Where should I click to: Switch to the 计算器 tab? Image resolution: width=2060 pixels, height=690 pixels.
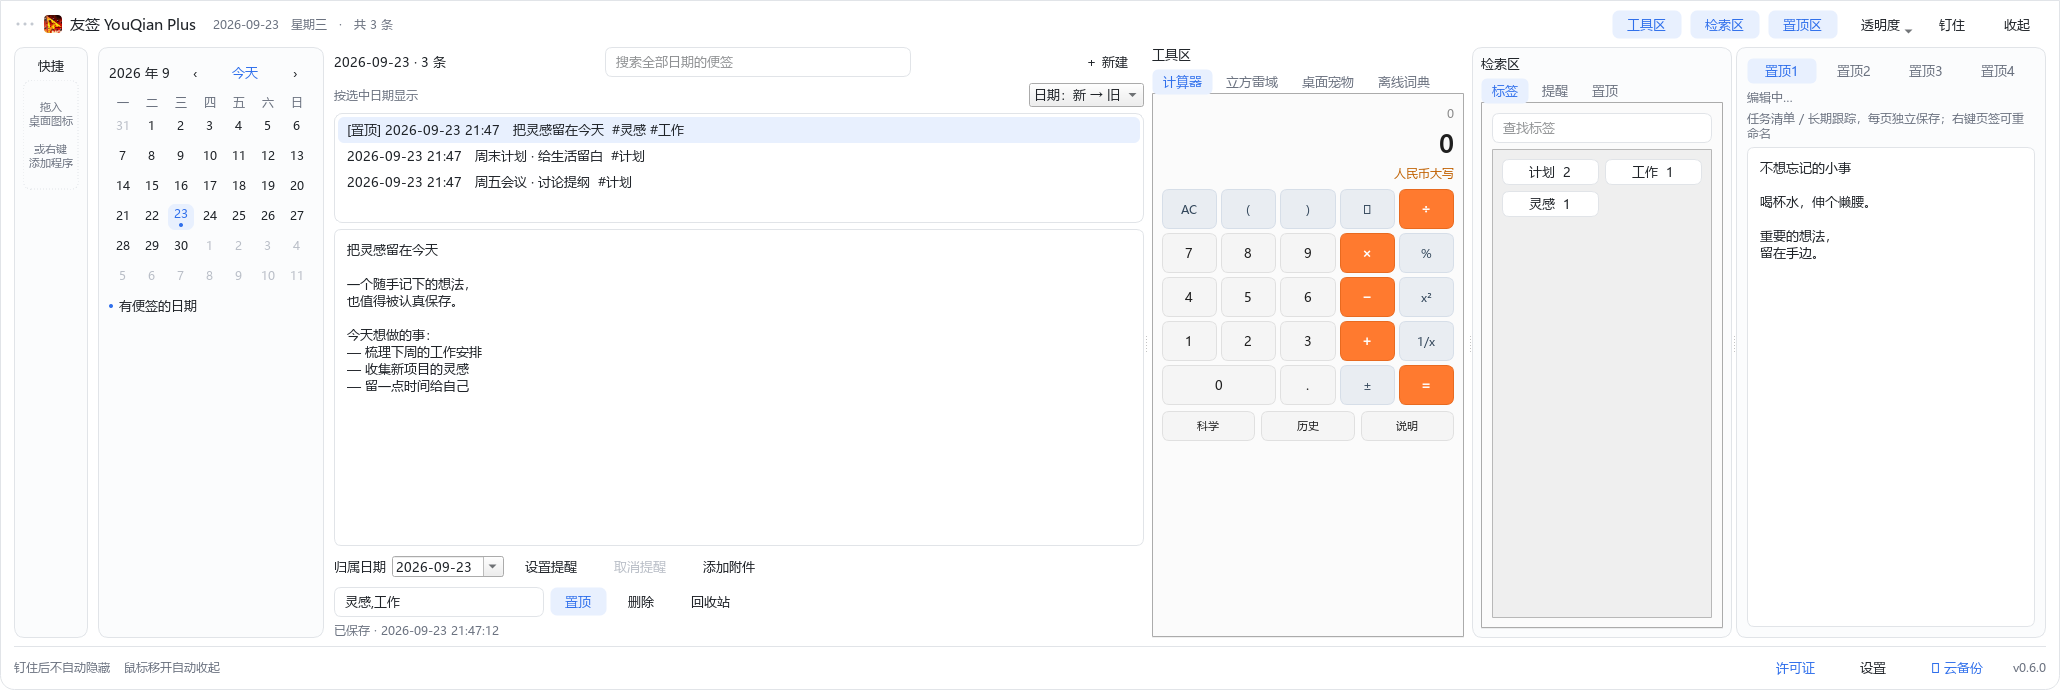(1182, 82)
